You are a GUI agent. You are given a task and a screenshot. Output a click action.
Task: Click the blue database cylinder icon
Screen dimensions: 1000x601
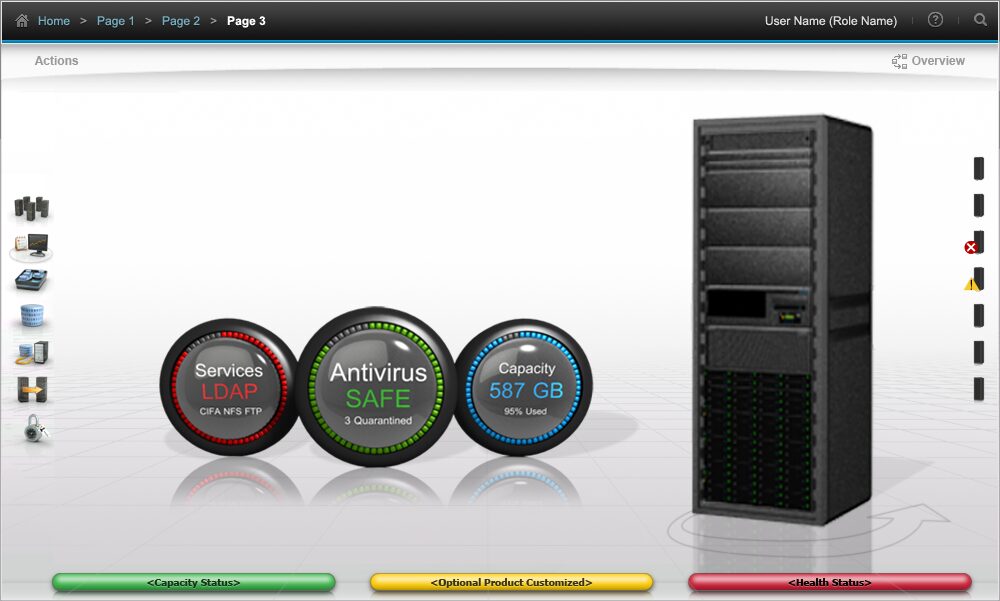[32, 317]
